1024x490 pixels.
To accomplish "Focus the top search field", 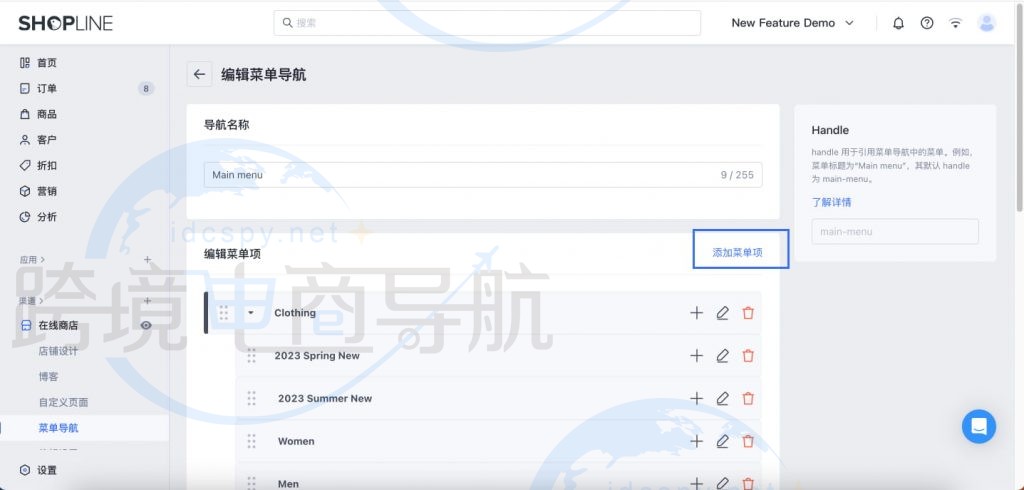I will pos(487,23).
